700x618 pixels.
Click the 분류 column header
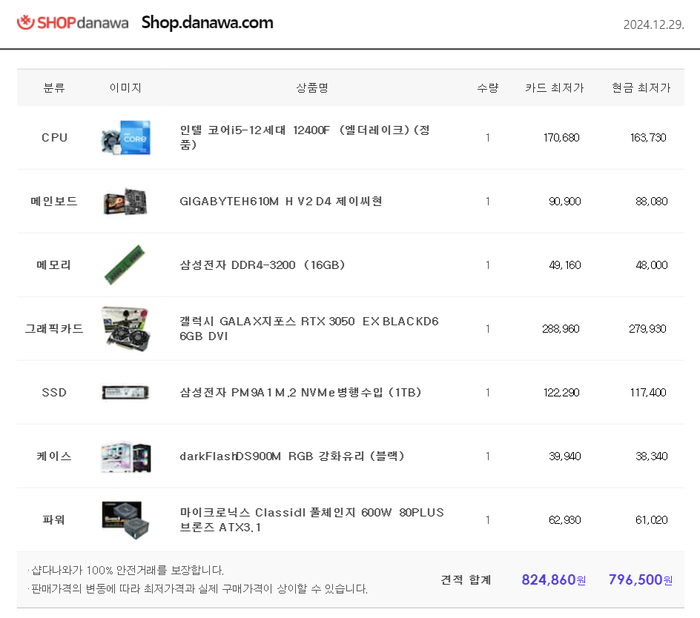(54, 88)
